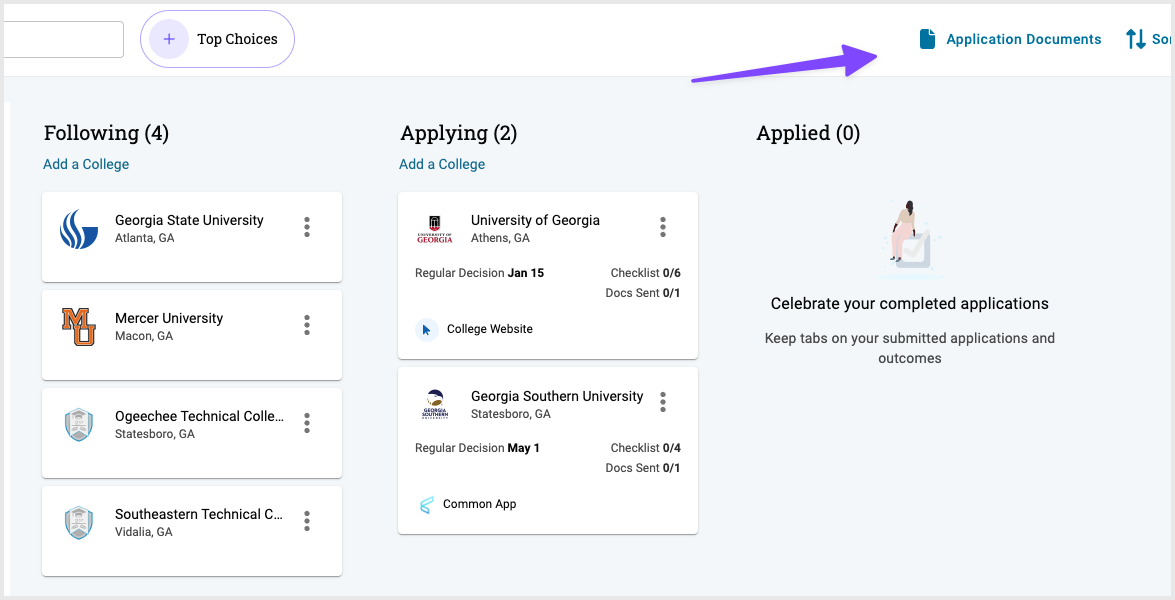This screenshot has height=600, width=1175.
Task: Click Regular Decision Jan 15 deadline
Action: 480,273
